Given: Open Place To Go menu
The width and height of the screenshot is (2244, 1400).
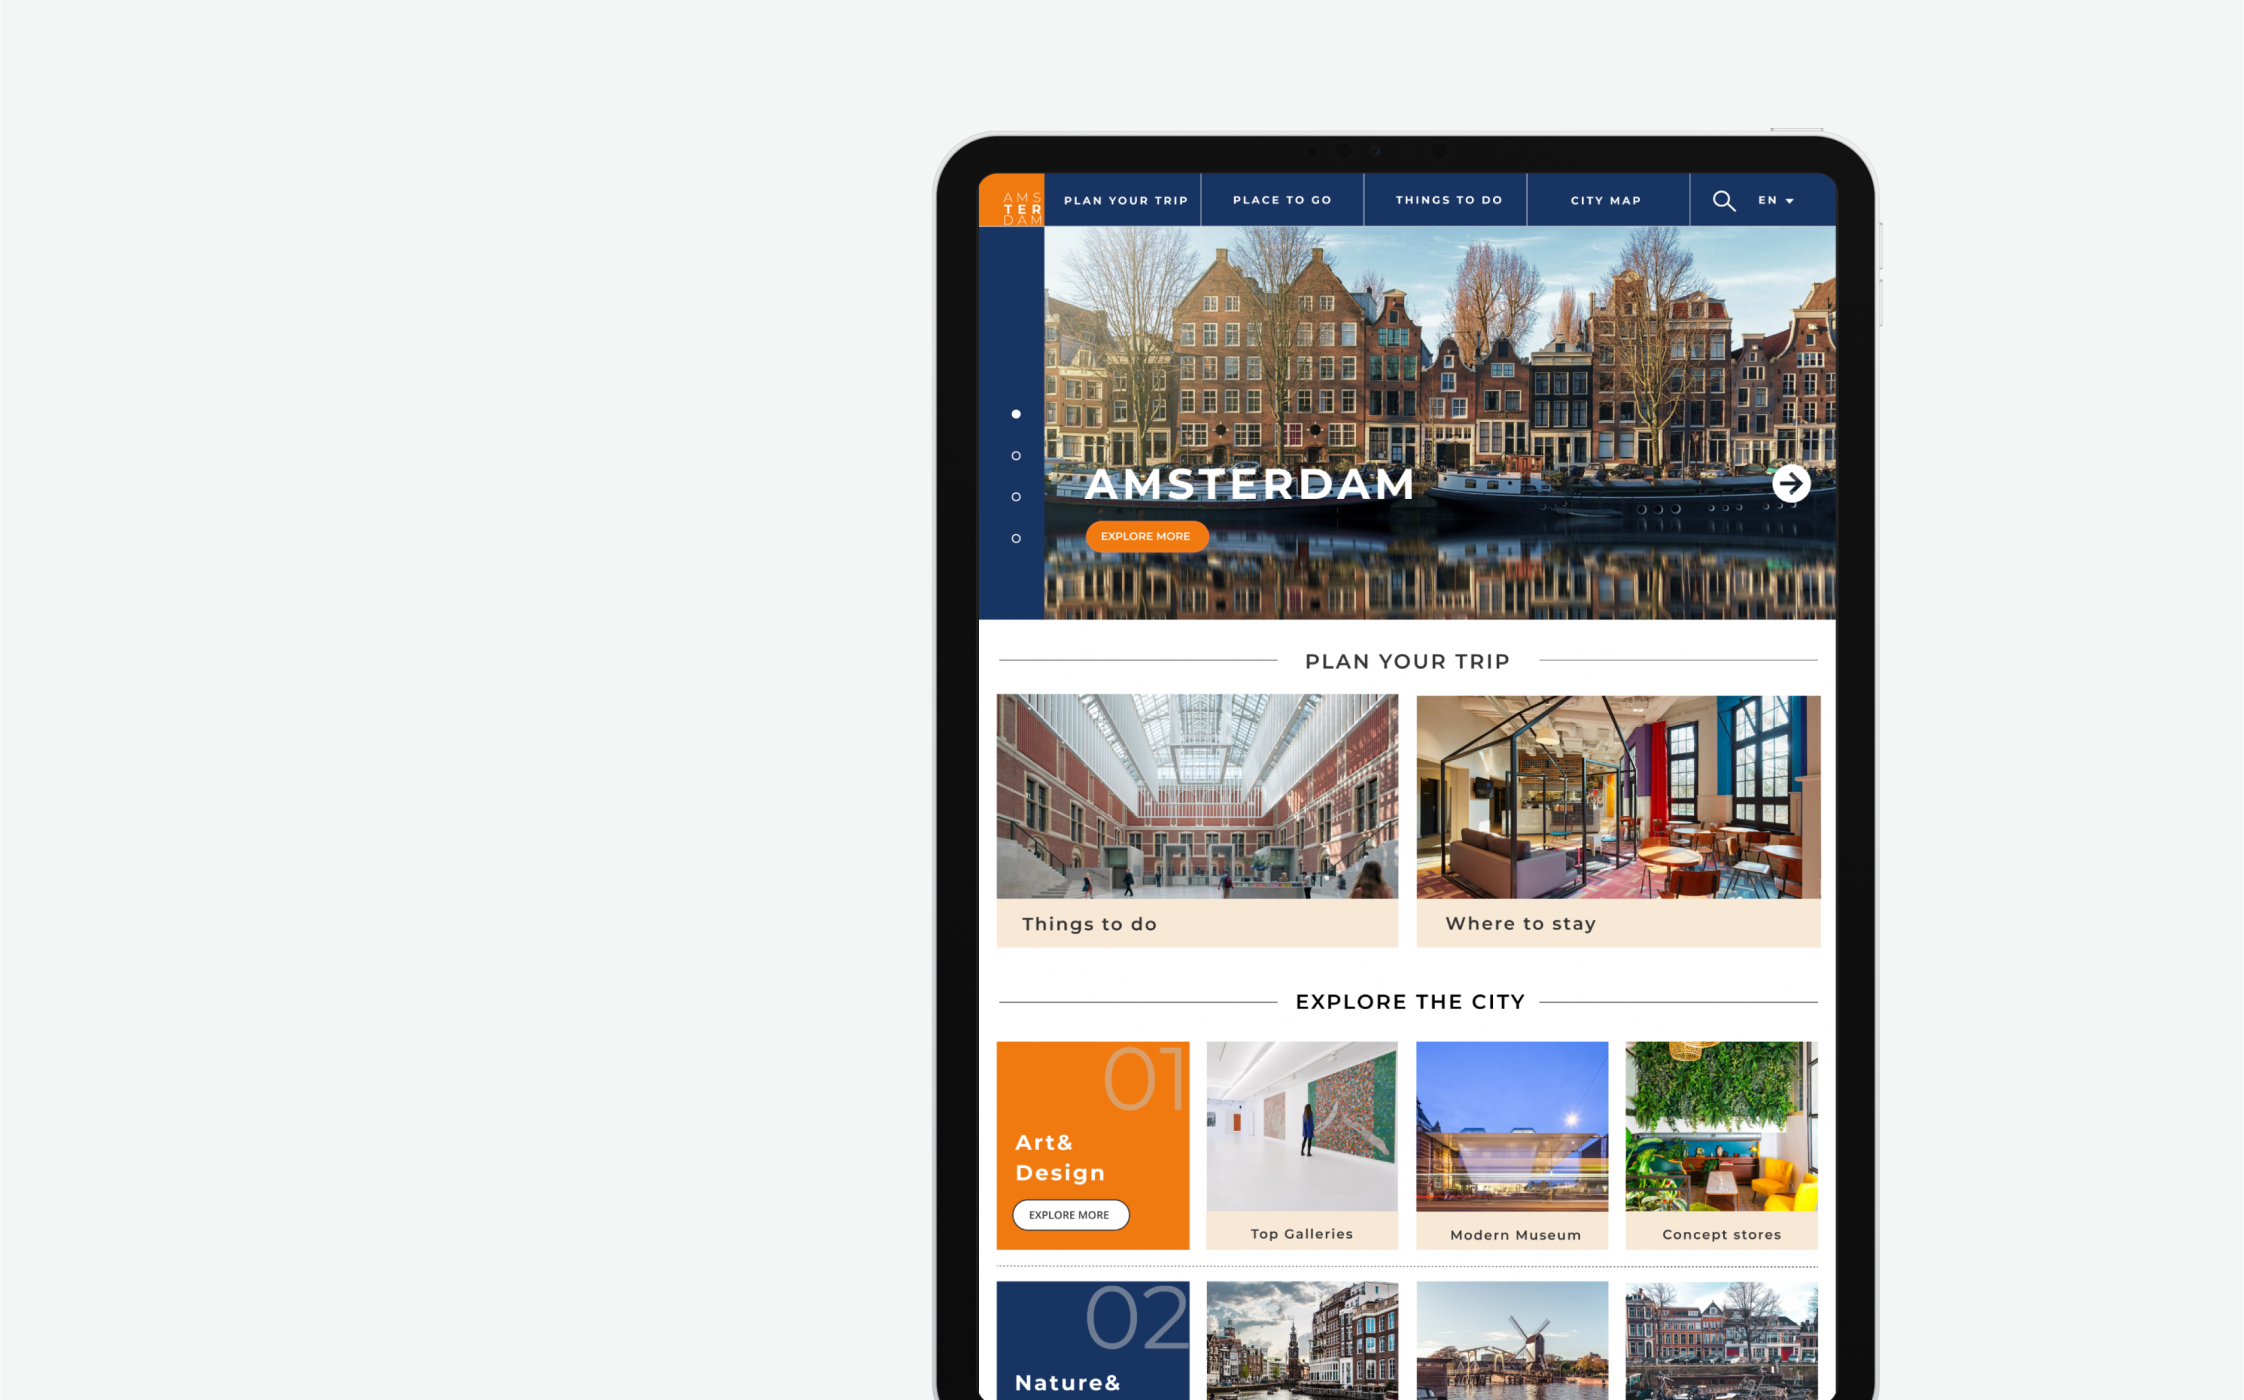Looking at the screenshot, I should point(1282,201).
